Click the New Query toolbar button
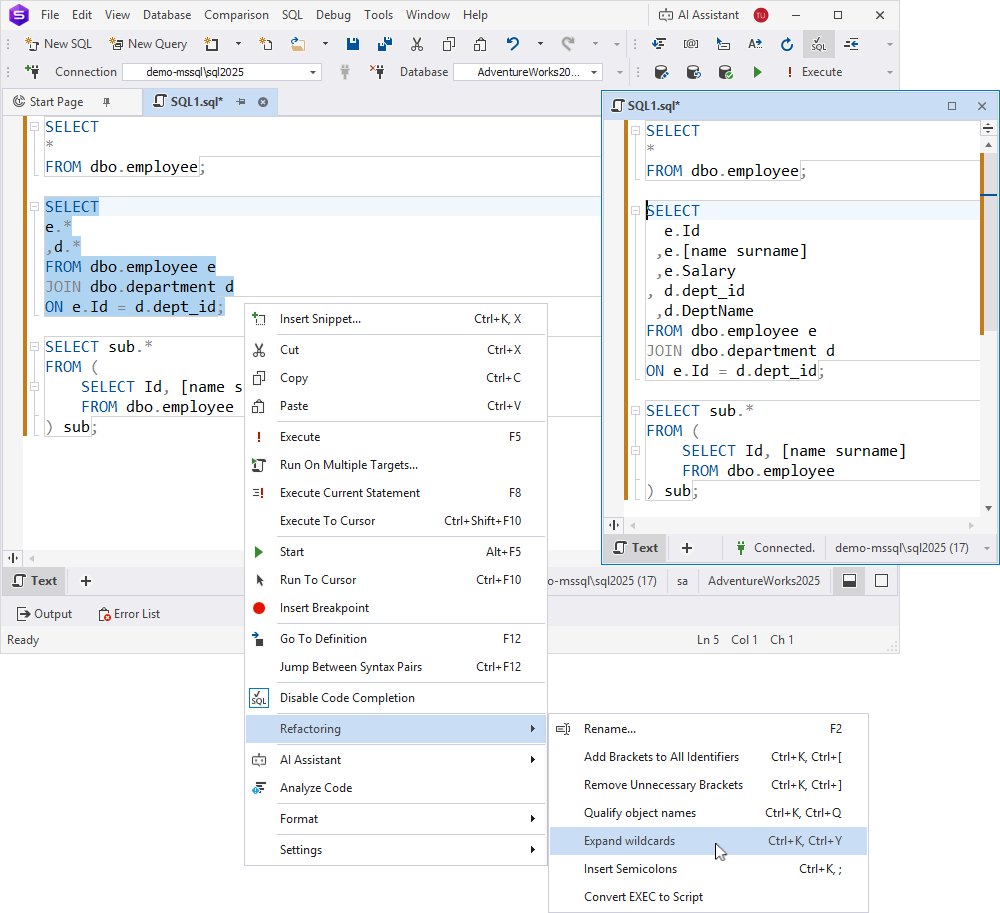This screenshot has height=913, width=1000. point(148,44)
